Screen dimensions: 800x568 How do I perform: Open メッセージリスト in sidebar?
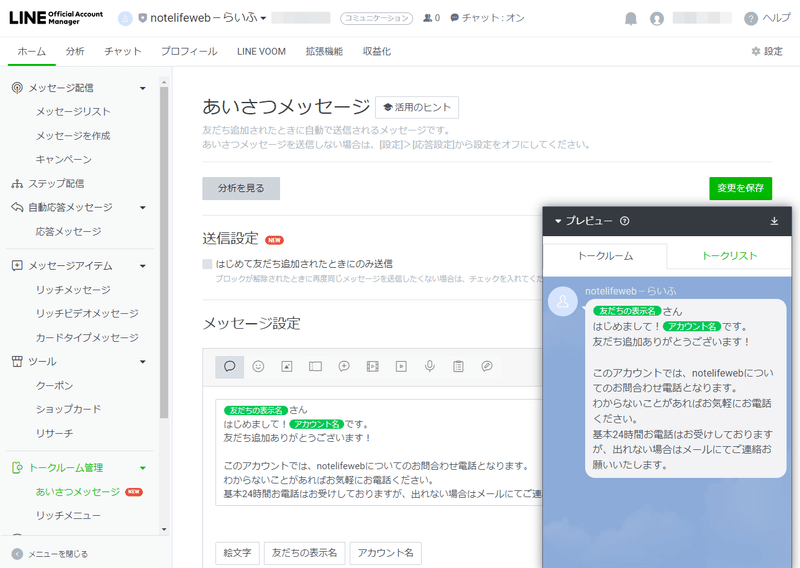point(73,112)
